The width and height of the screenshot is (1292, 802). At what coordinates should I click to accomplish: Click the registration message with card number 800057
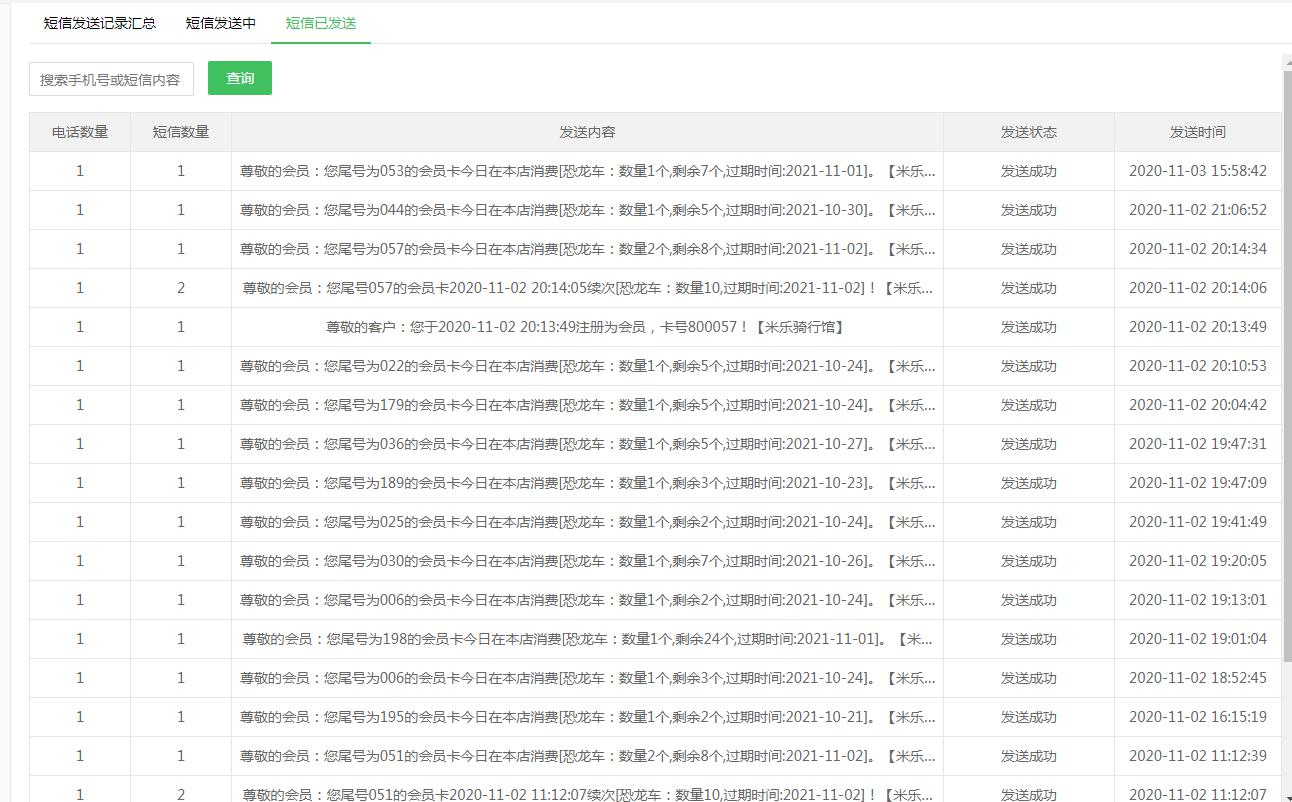pyautogui.click(x=587, y=327)
